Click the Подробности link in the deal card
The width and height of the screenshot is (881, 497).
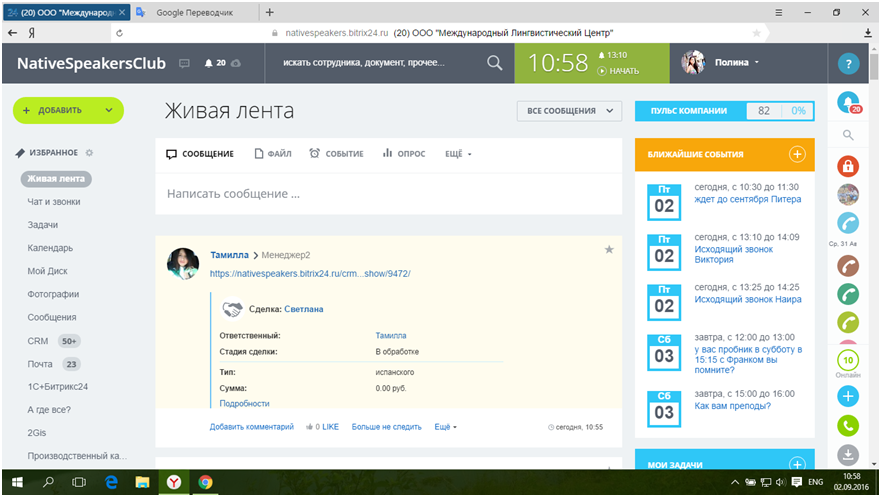(244, 403)
